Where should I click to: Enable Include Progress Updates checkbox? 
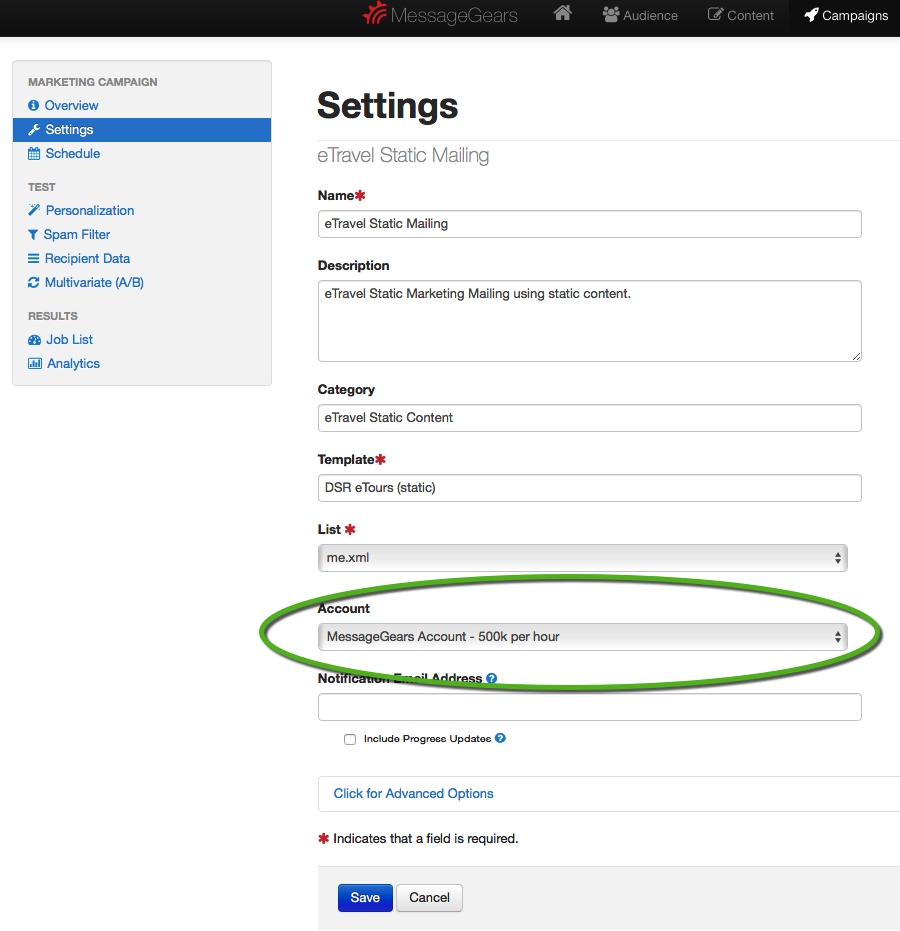pos(350,739)
